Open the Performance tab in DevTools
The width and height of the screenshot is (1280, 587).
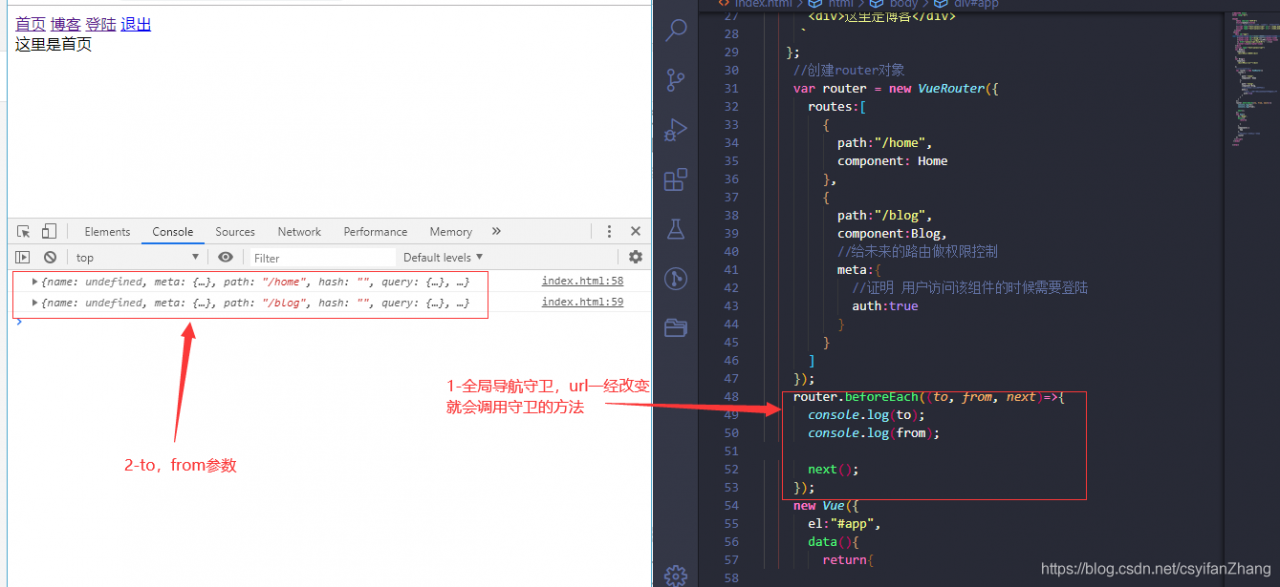[375, 231]
